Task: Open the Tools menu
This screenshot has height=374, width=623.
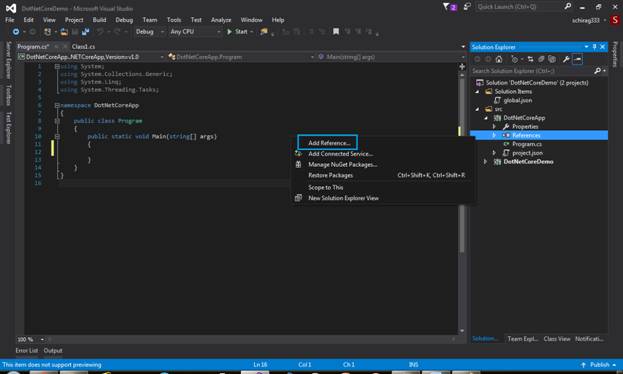Action: [x=174, y=20]
